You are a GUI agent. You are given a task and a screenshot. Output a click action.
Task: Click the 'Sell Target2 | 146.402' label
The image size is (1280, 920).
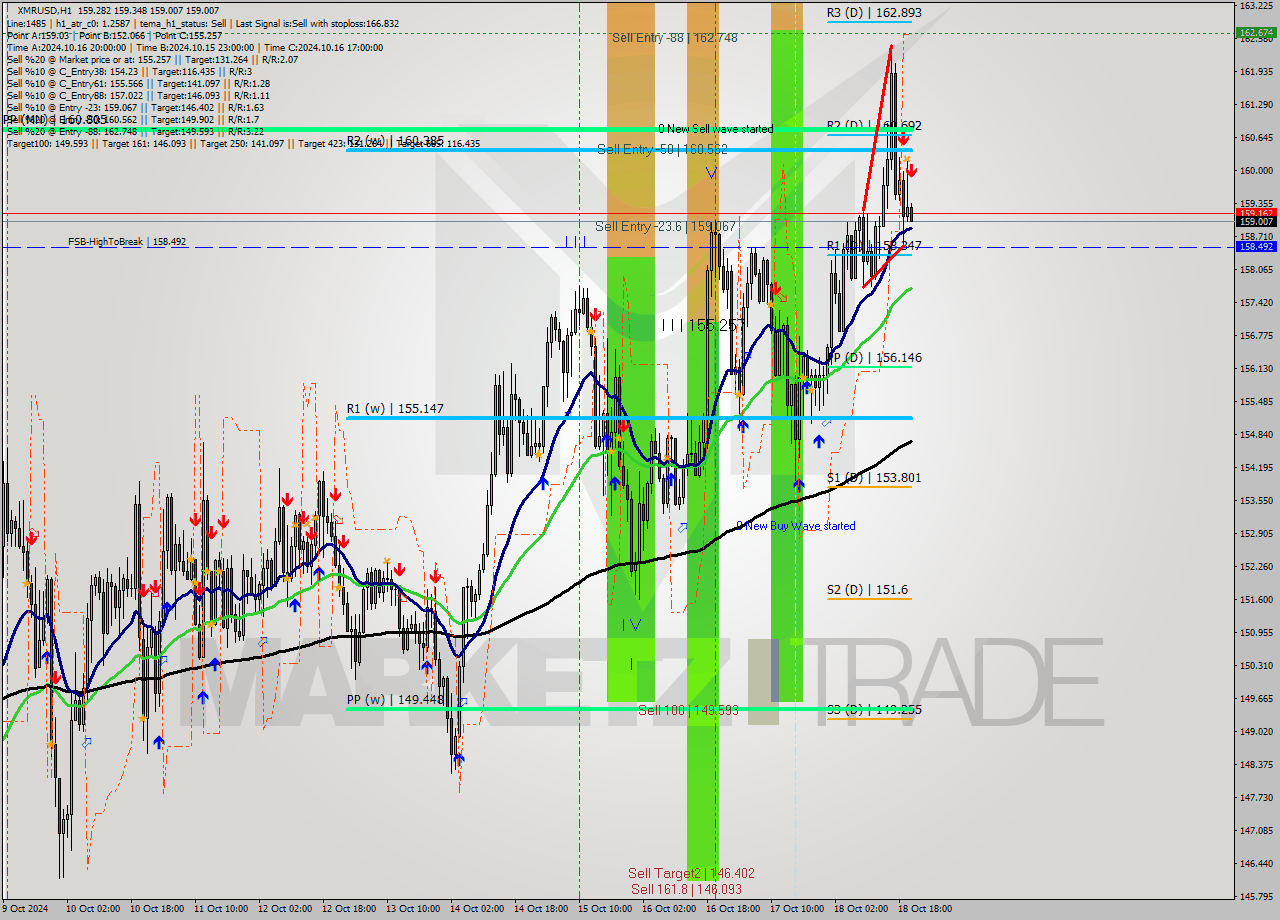coord(691,874)
